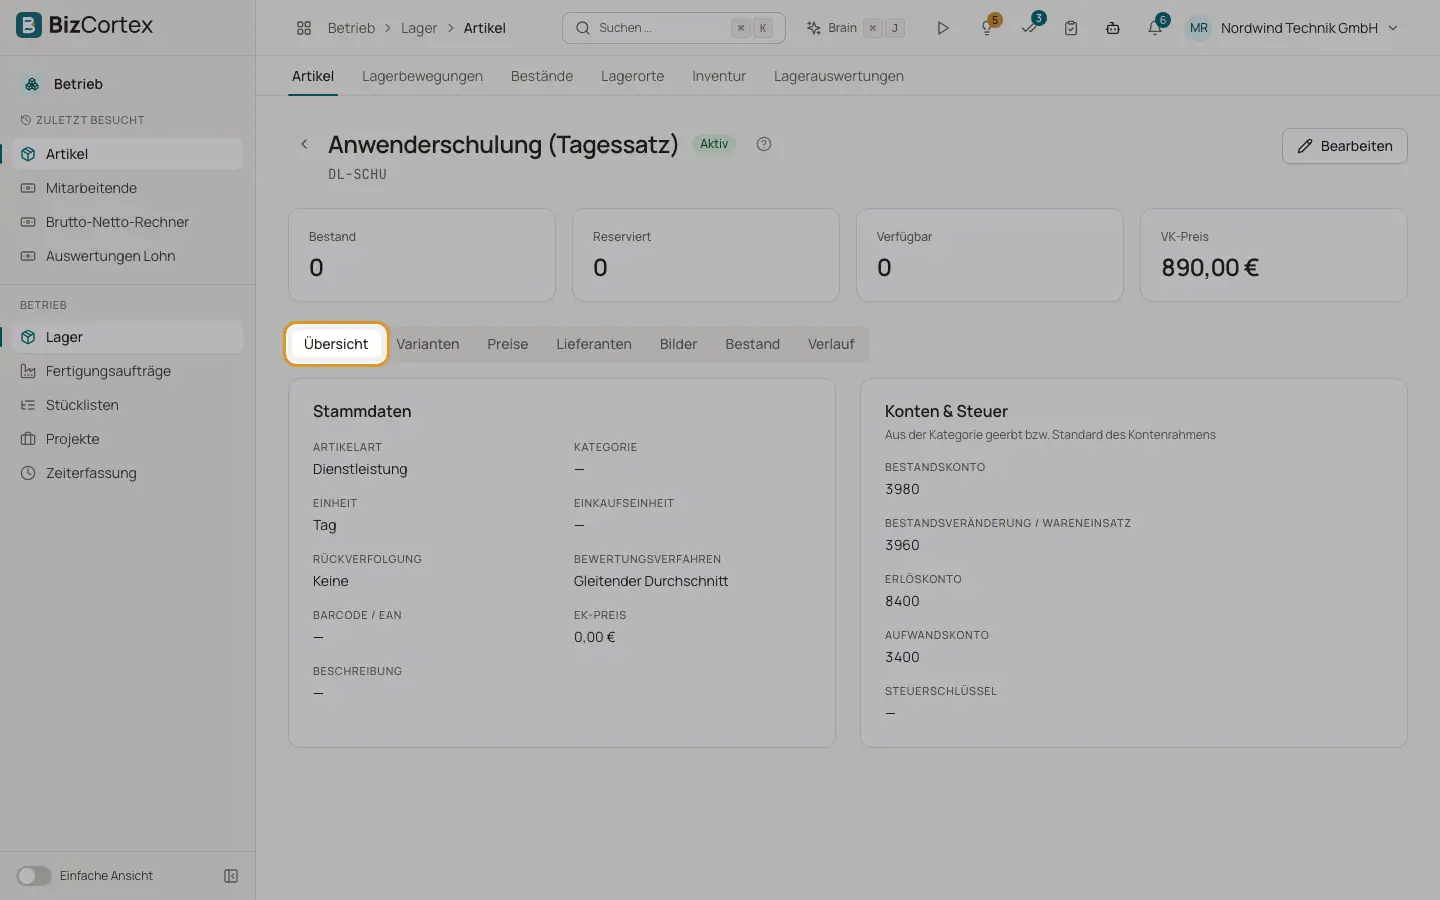This screenshot has height=900, width=1440.
Task: Click the Bearbeiten button
Action: (1345, 146)
